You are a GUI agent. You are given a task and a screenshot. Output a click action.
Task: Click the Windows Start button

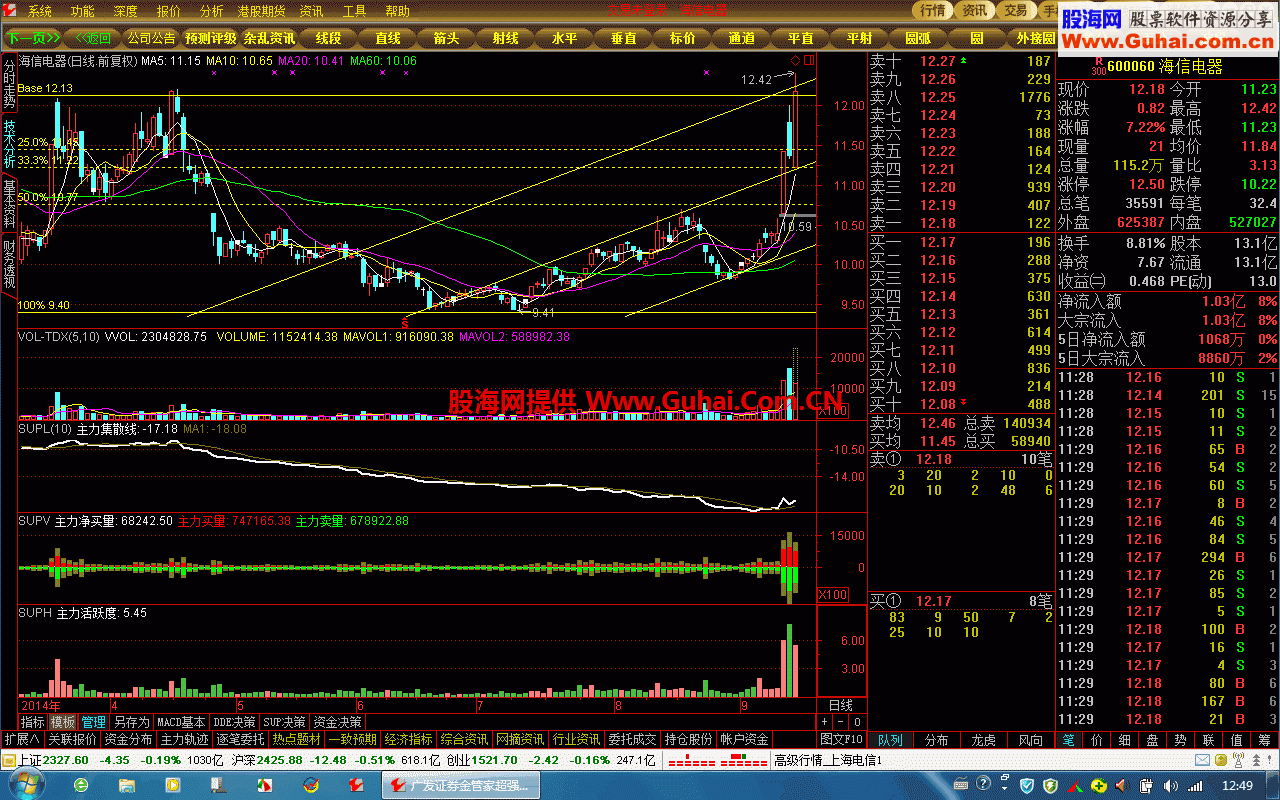coord(25,785)
